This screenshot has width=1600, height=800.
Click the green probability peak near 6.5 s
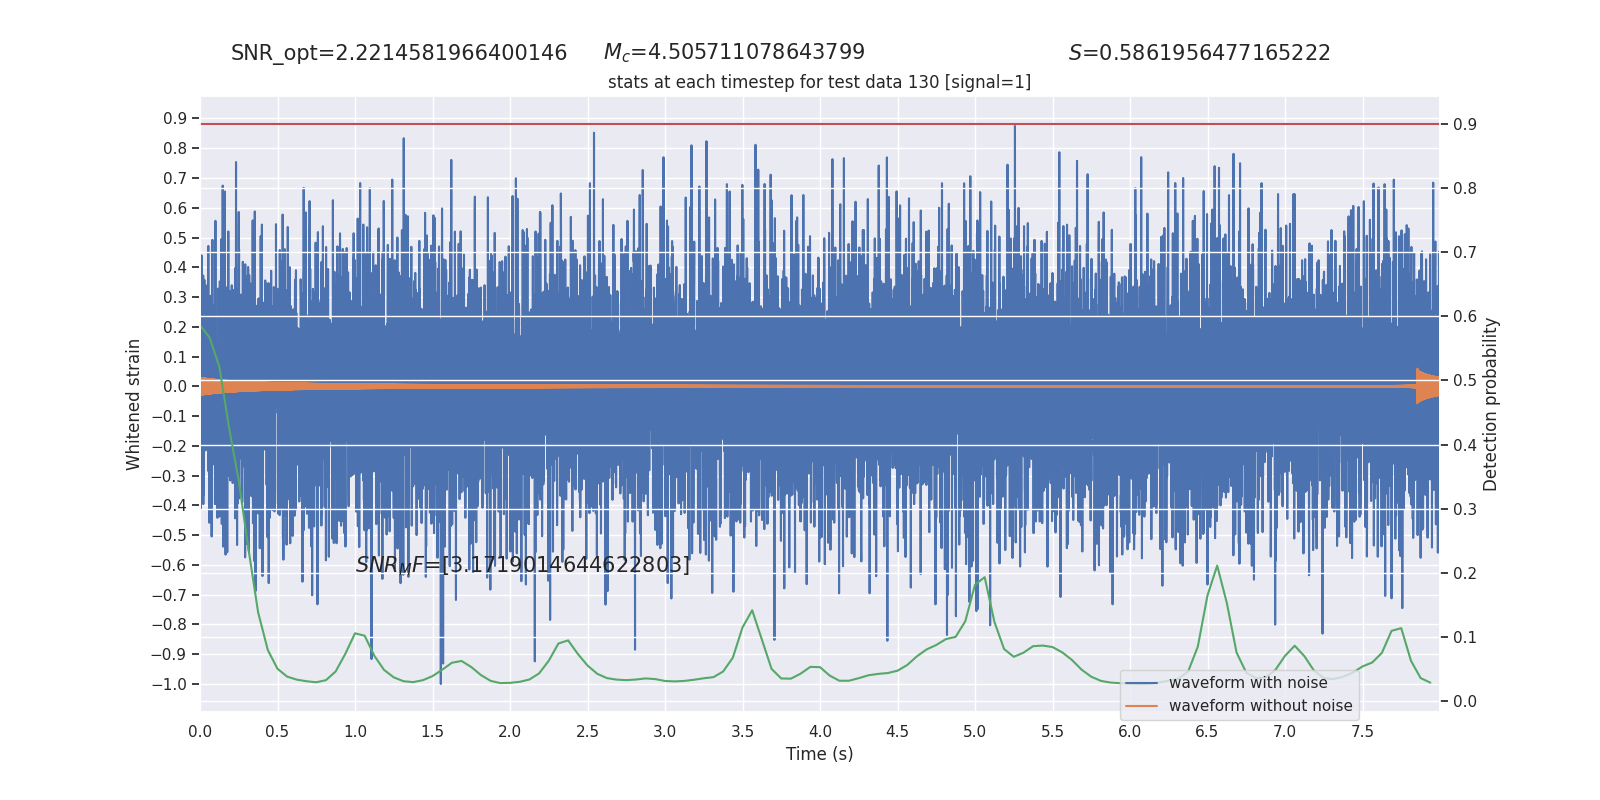1216,567
